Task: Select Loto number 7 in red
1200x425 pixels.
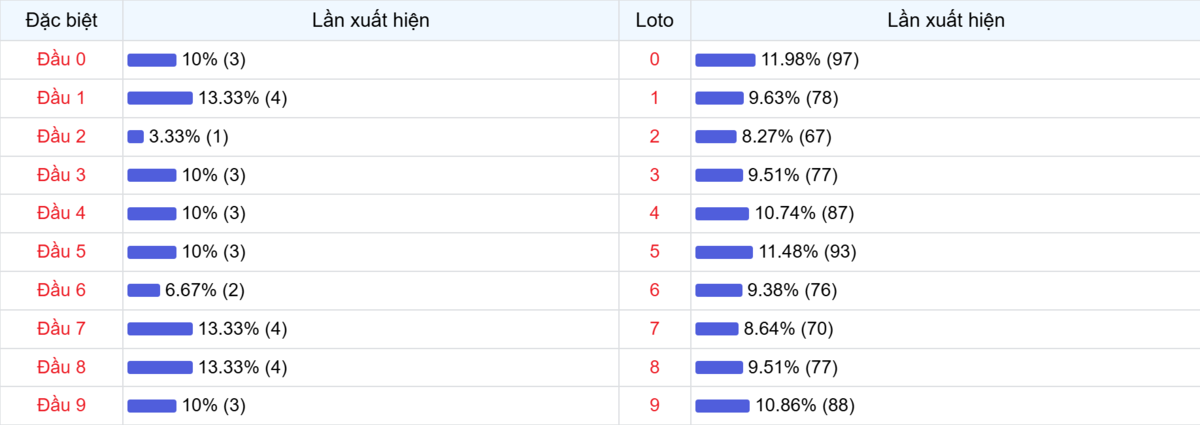Action: pos(654,329)
